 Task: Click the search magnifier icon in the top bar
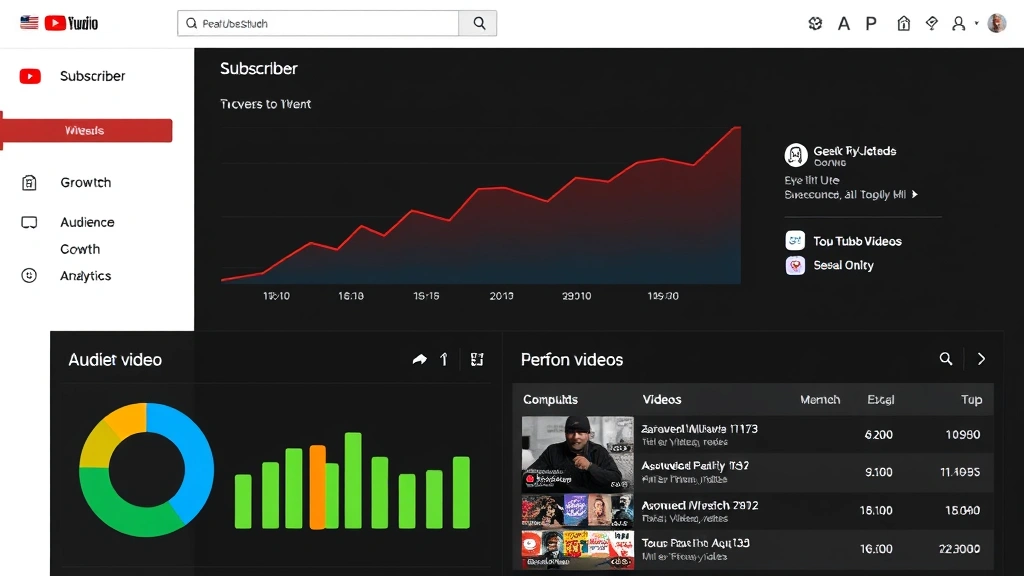pos(477,22)
